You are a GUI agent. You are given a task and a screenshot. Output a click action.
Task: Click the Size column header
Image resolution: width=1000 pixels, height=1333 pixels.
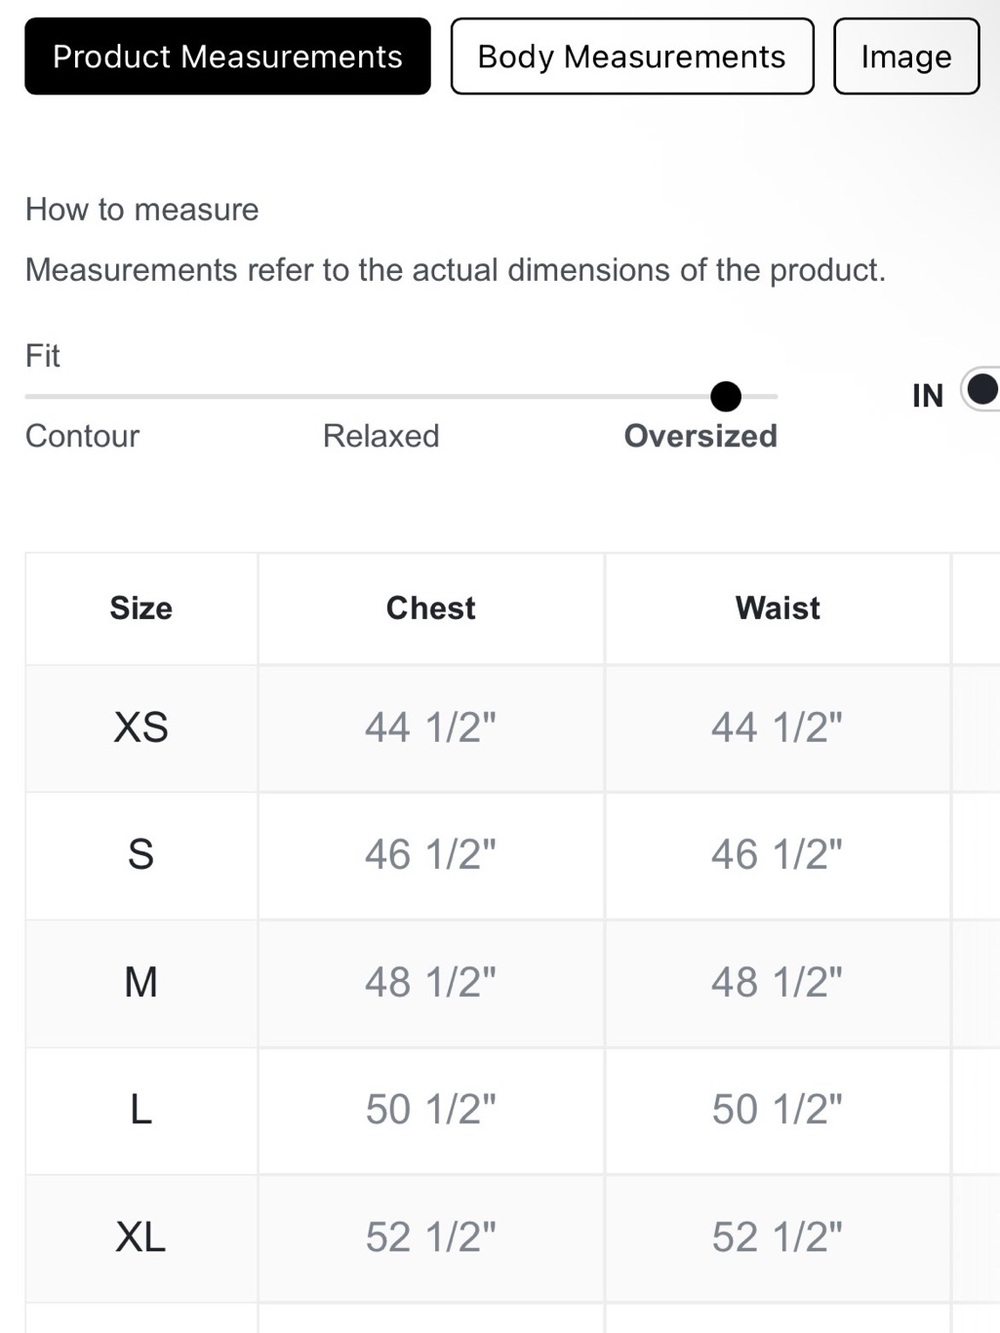click(x=141, y=608)
